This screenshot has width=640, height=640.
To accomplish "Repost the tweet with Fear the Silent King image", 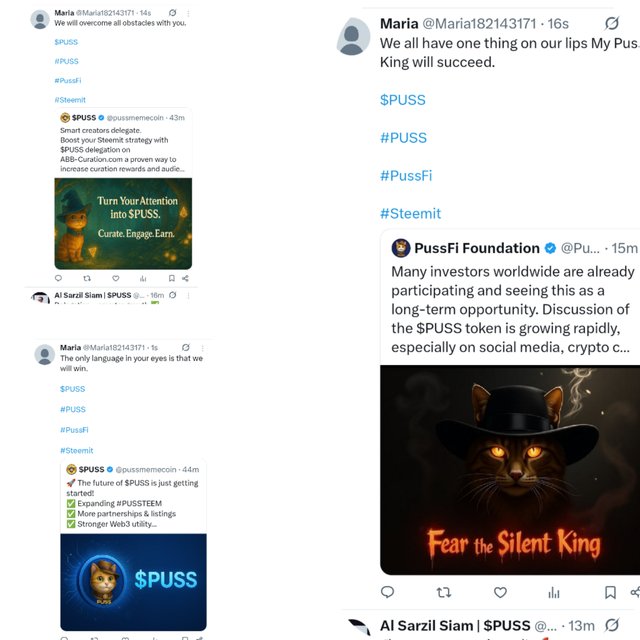I will 444,592.
